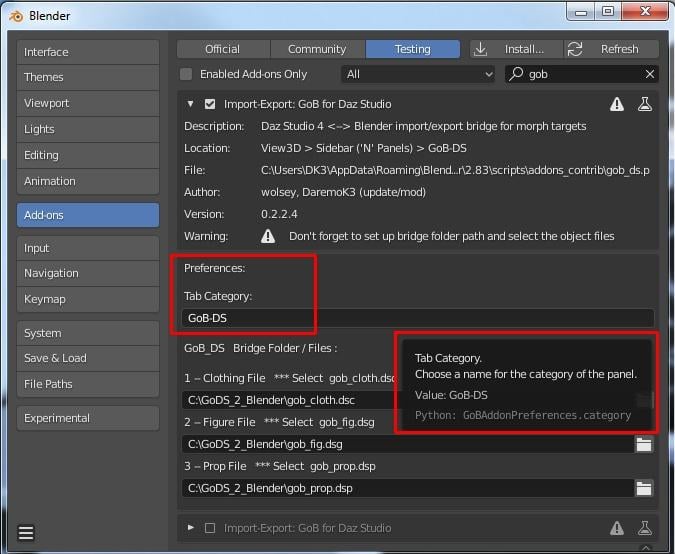Expand the collapsed GoB for Daz Studio entry
This screenshot has width=675, height=554.
(190, 528)
